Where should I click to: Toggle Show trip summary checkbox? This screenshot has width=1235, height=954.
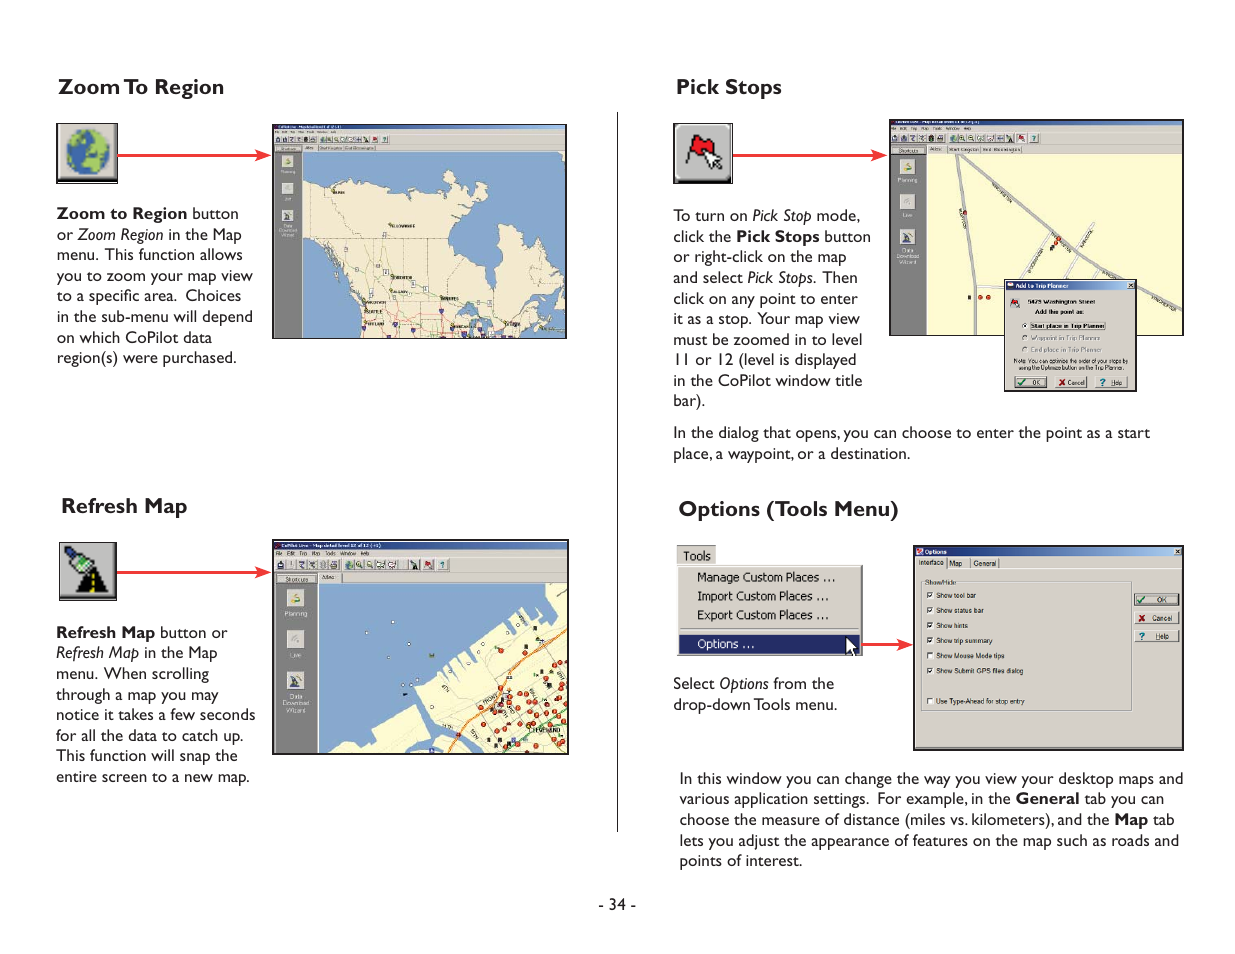(930, 640)
